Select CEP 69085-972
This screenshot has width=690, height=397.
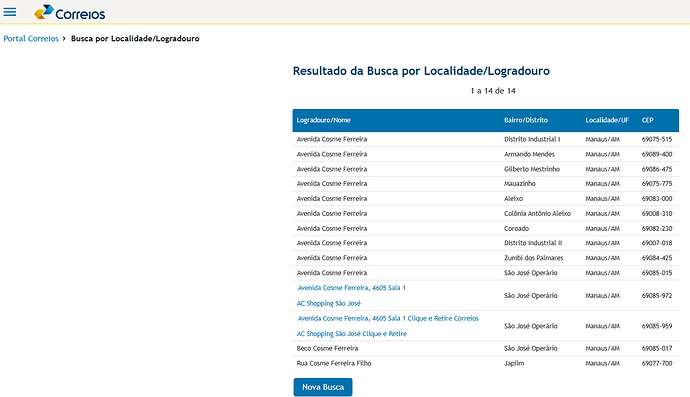[657, 296]
